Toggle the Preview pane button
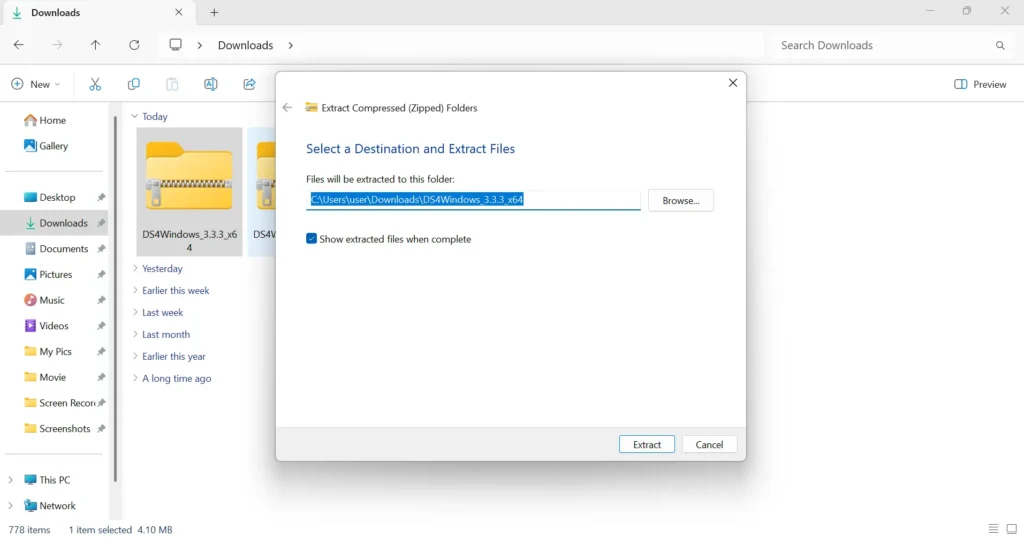 (980, 84)
